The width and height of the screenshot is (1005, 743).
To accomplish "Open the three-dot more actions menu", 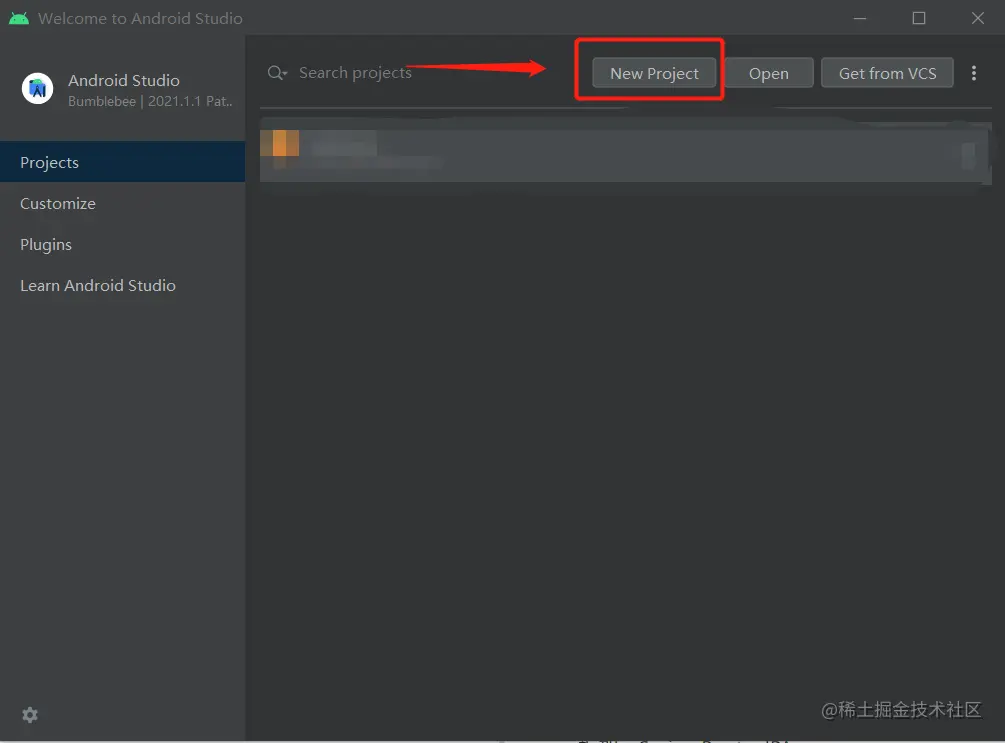I will click(974, 73).
